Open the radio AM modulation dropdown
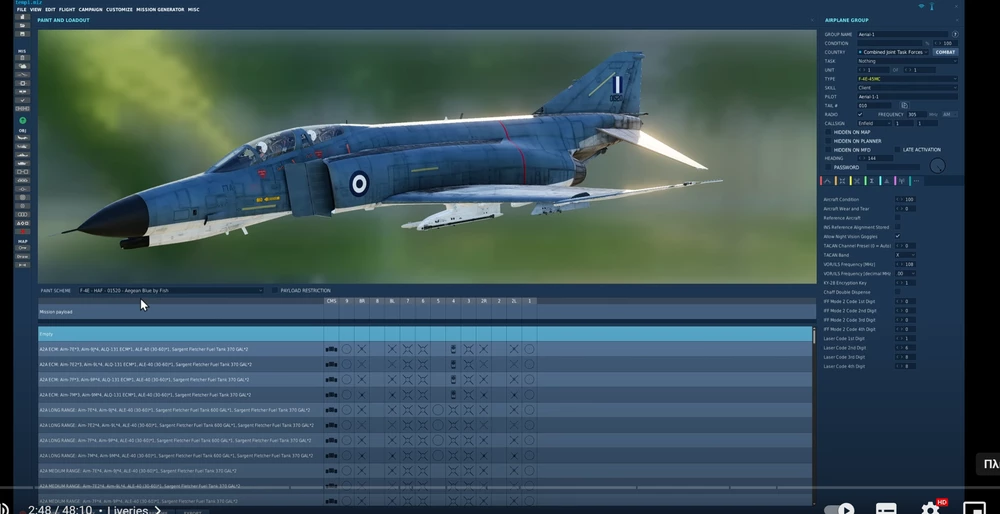The image size is (1000, 514). point(950,114)
